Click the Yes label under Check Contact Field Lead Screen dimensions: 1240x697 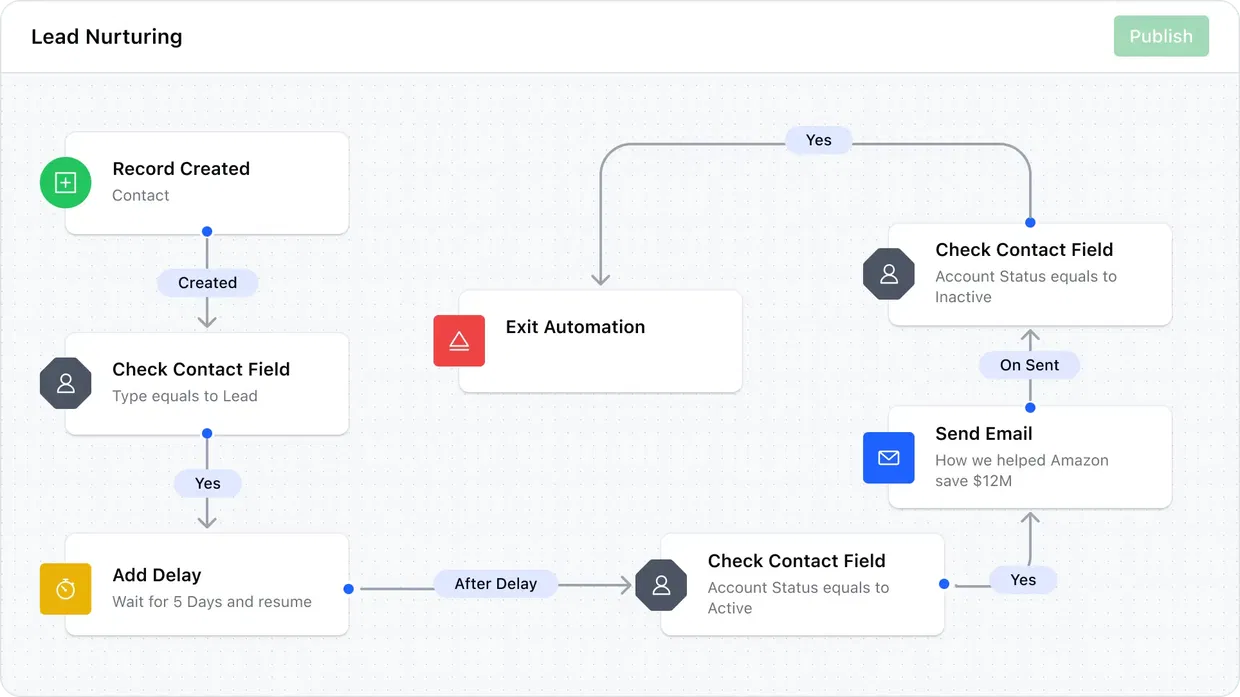[x=207, y=483]
